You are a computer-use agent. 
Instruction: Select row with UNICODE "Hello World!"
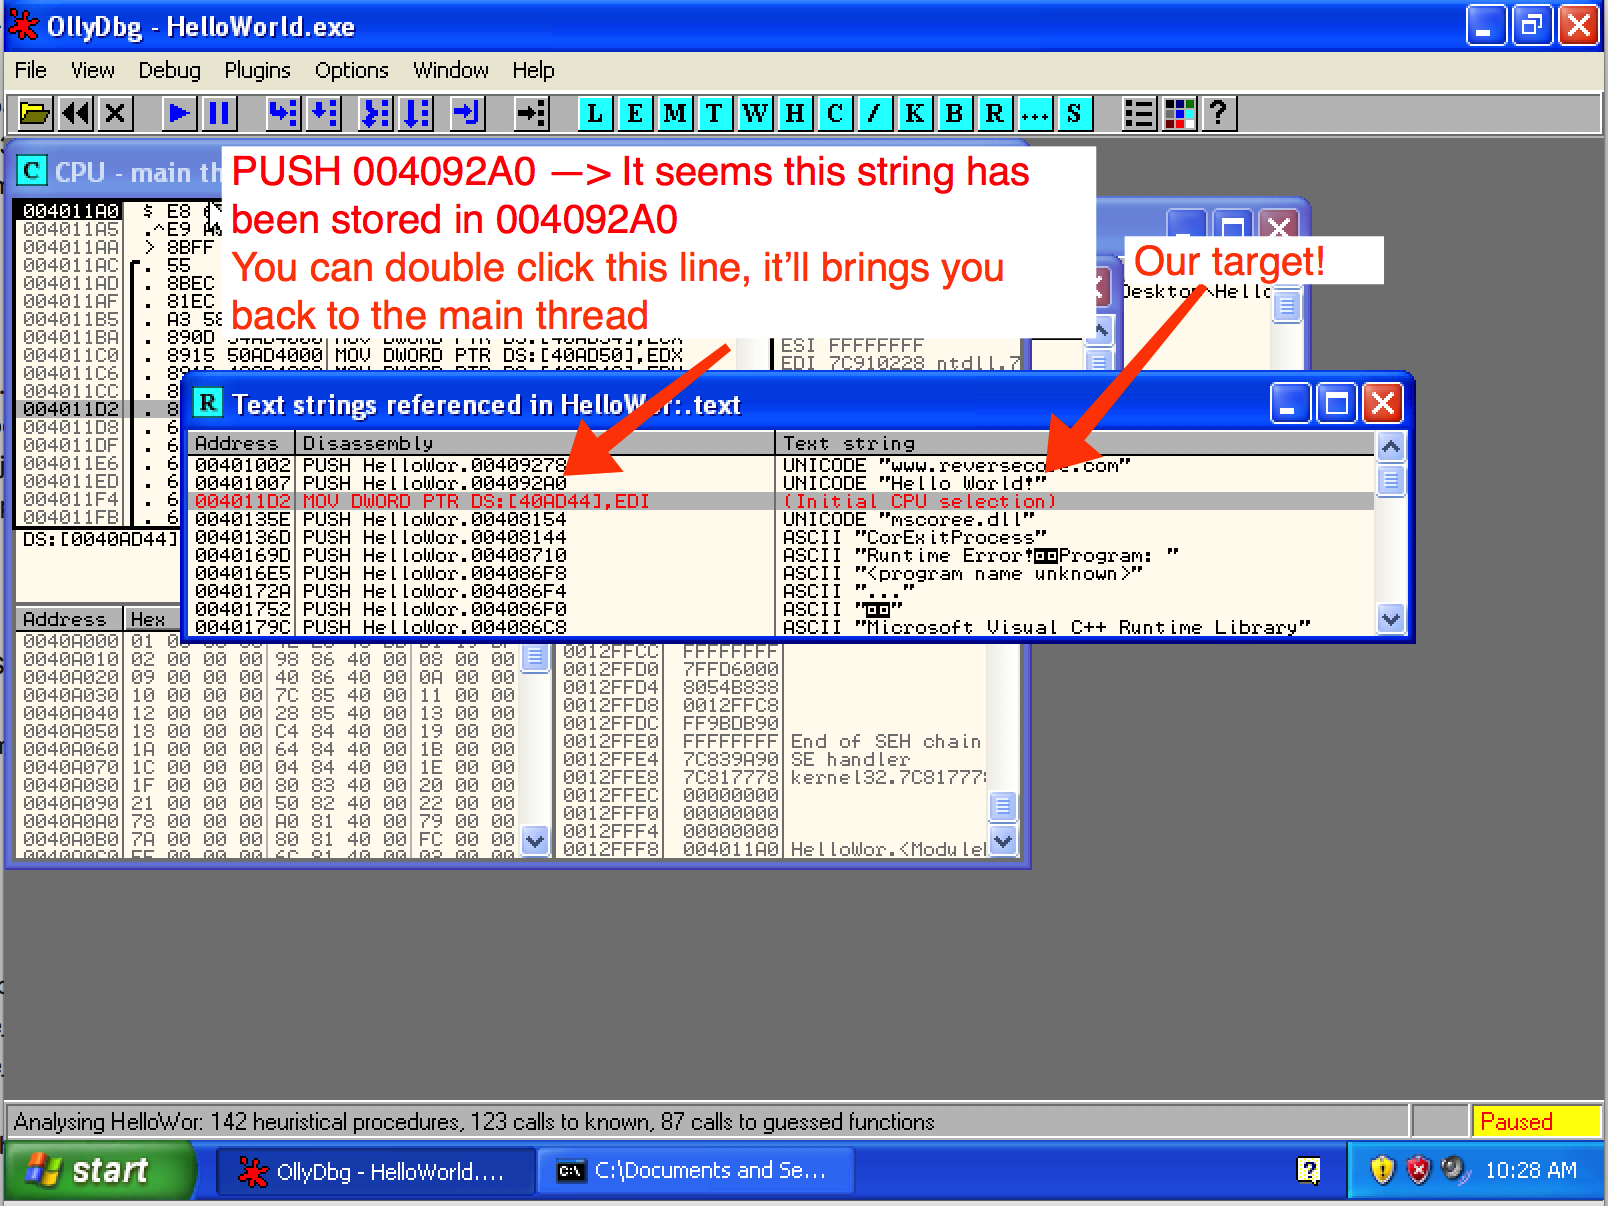tap(781, 483)
